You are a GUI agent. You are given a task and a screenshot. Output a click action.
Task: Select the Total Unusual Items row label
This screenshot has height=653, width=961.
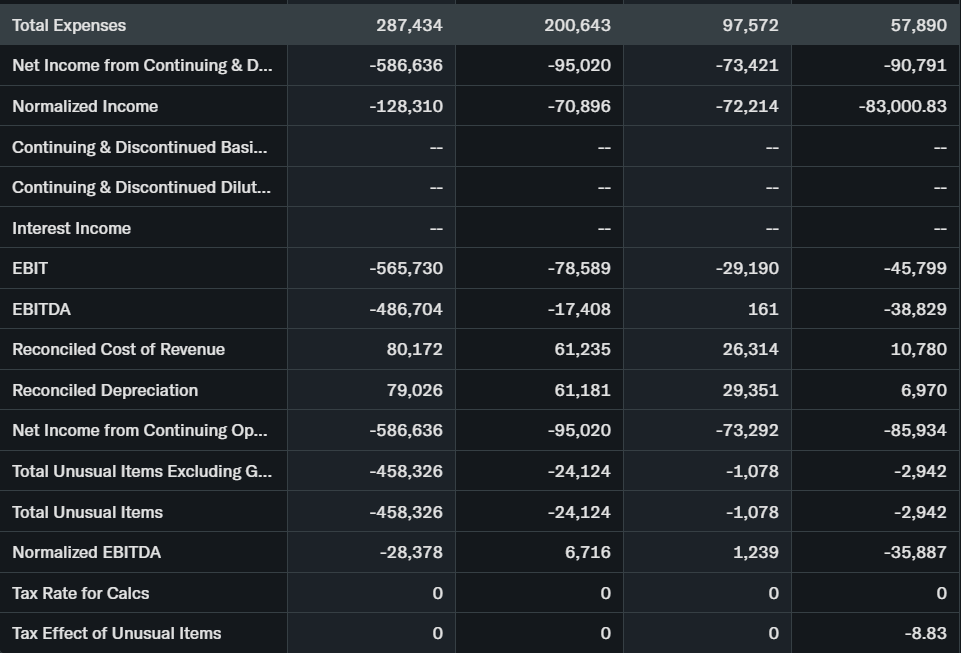click(87, 512)
